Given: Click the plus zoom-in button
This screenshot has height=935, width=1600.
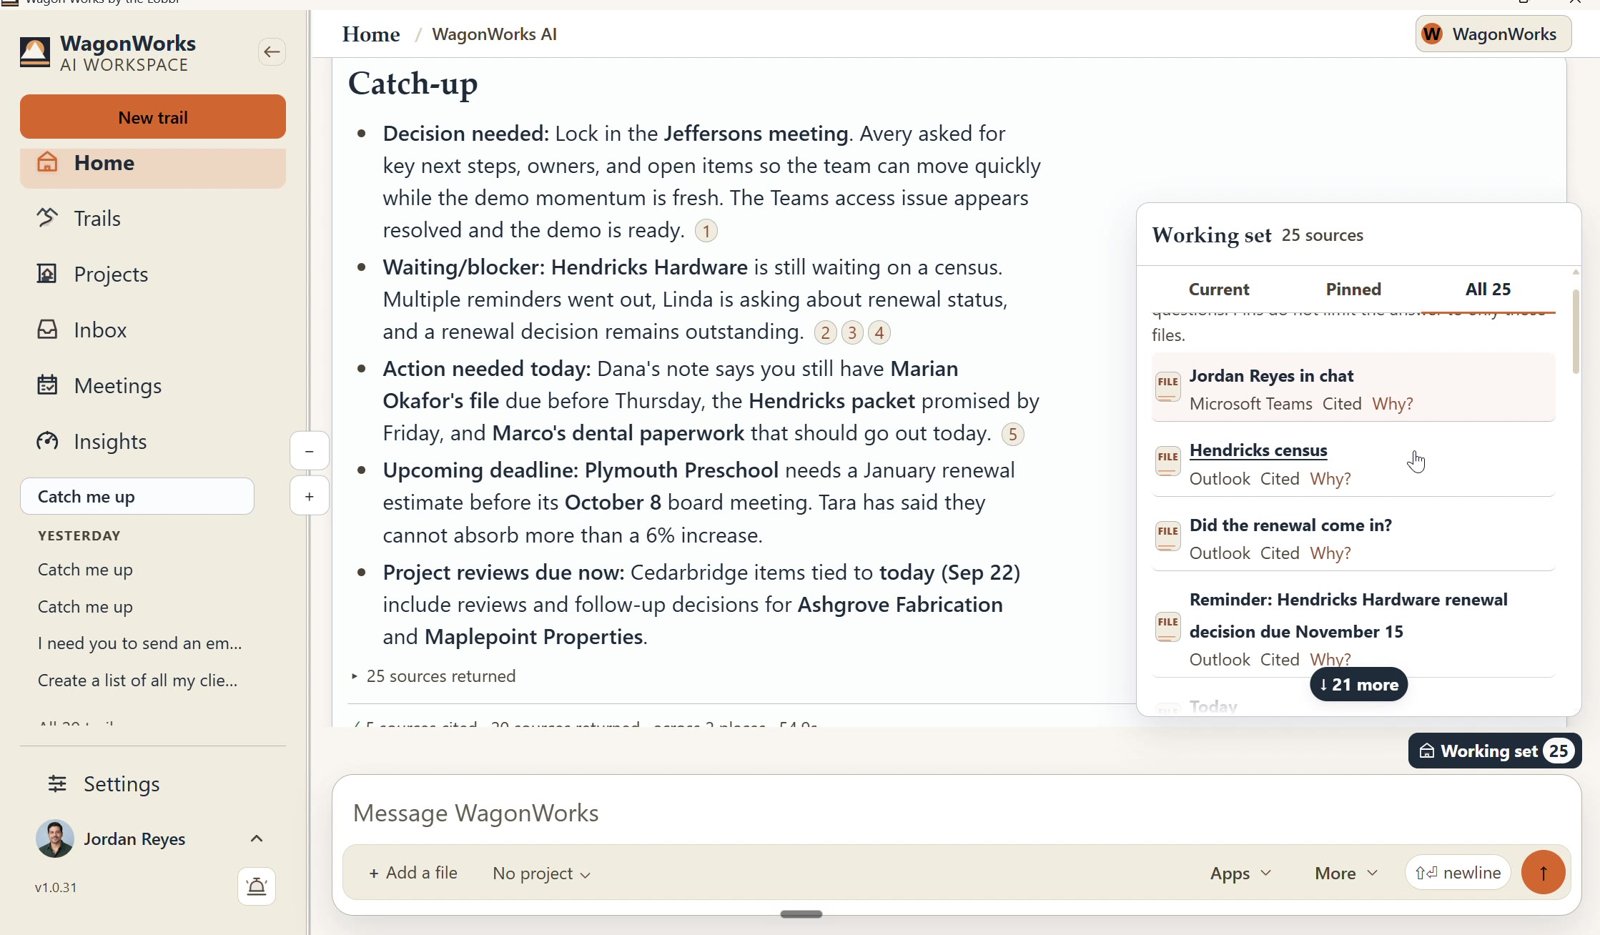Looking at the screenshot, I should 309,497.
